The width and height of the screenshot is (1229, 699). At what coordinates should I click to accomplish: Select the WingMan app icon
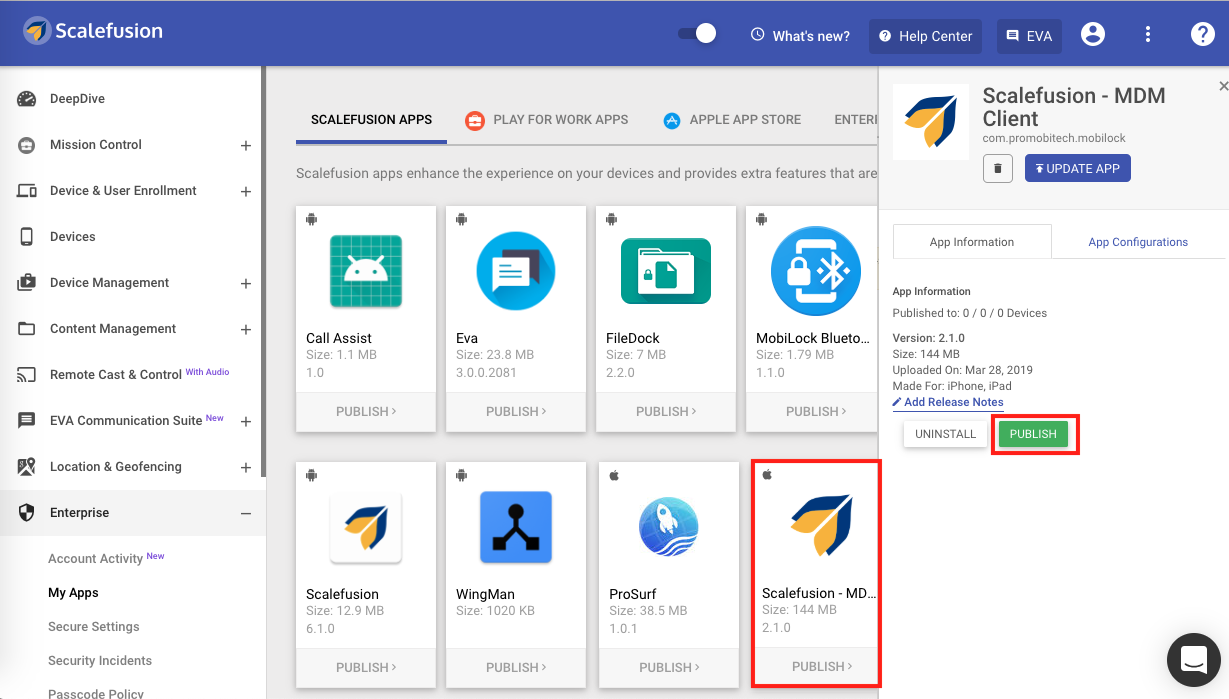pyautogui.click(x=516, y=527)
